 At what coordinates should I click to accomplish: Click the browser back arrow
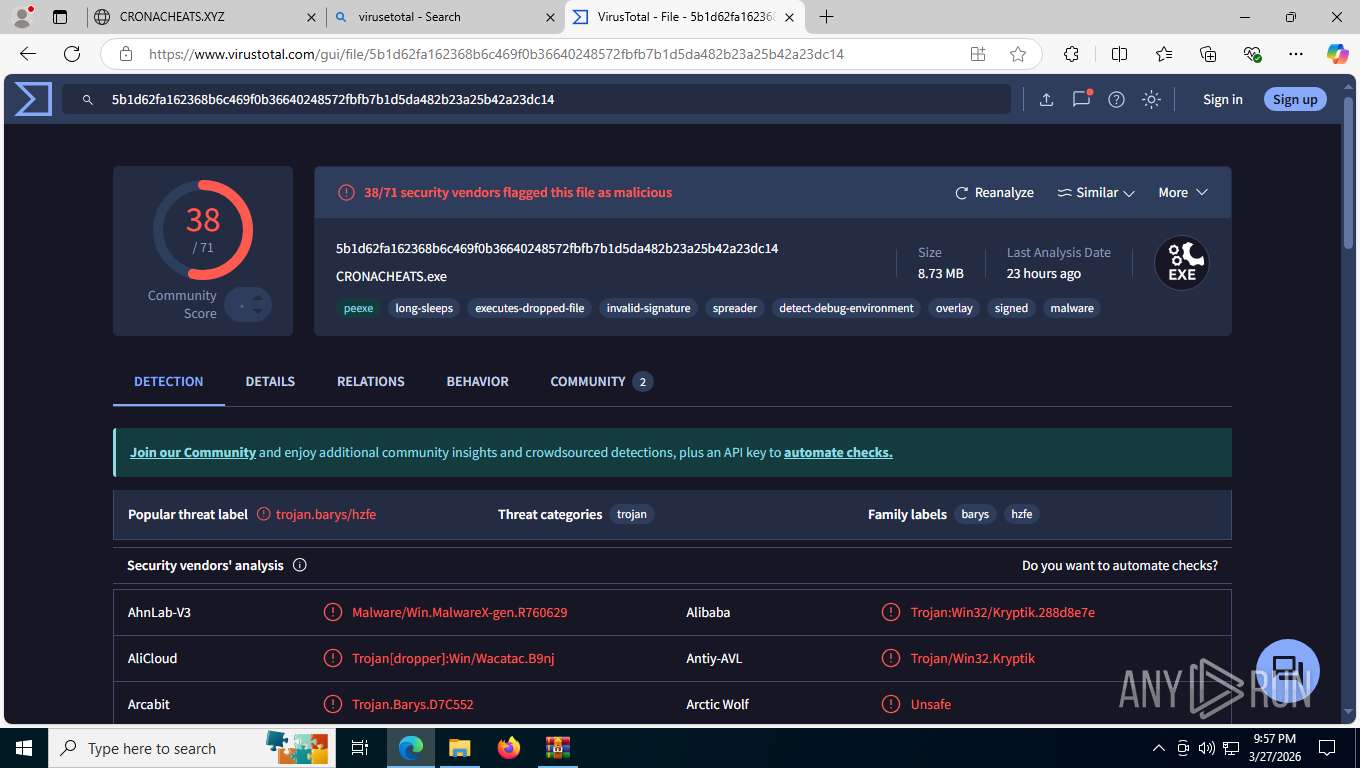click(28, 54)
